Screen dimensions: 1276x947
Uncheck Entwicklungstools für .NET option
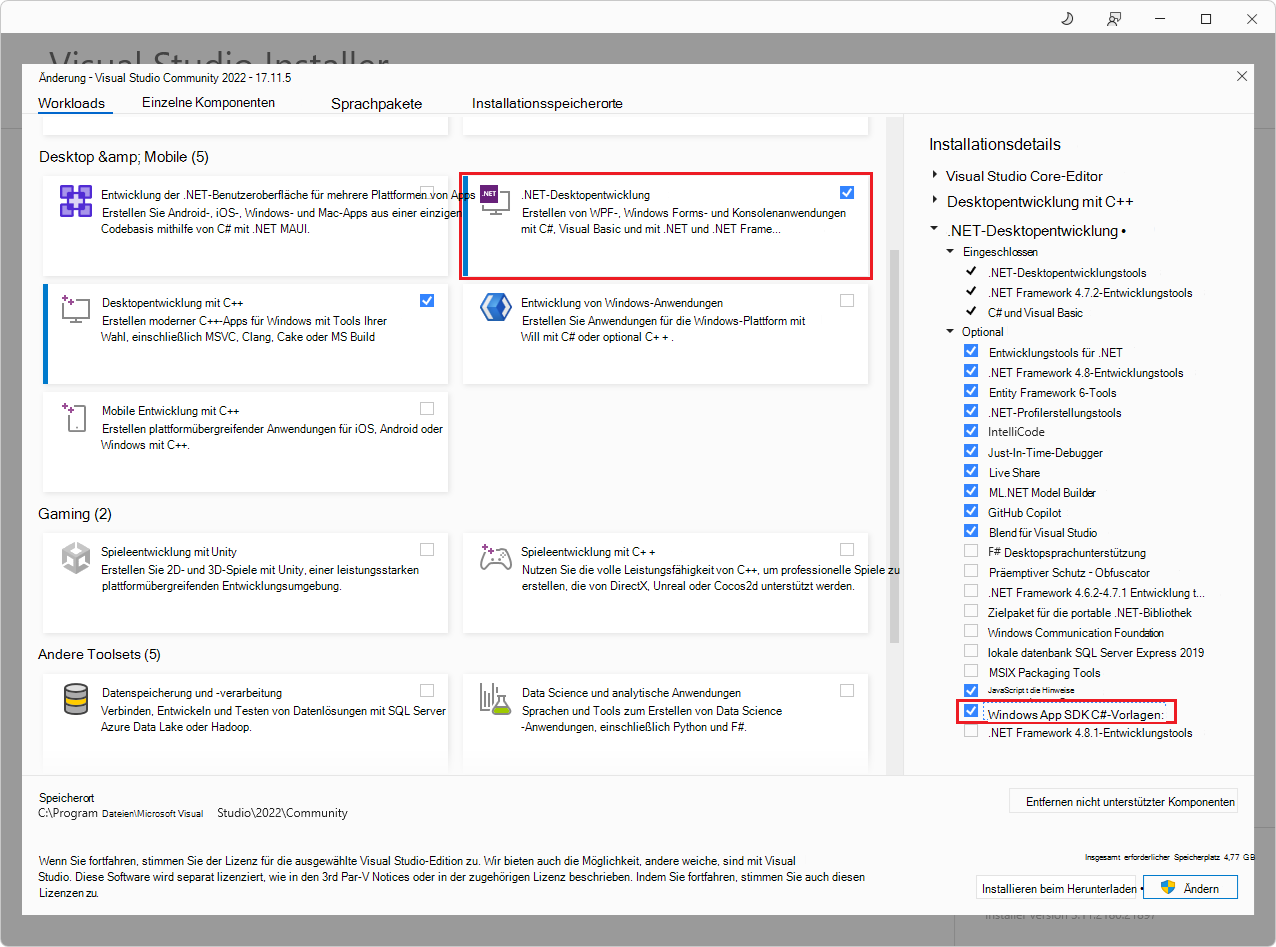click(x=971, y=351)
